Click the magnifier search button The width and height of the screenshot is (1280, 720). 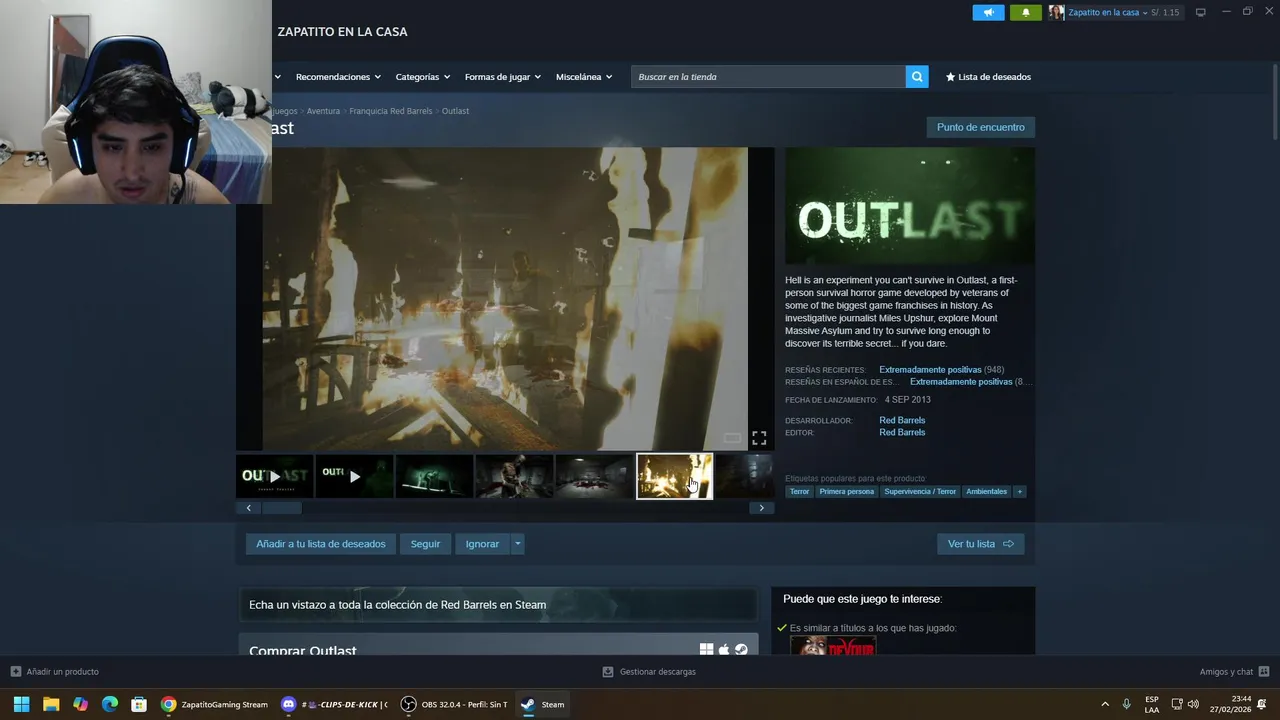(917, 77)
